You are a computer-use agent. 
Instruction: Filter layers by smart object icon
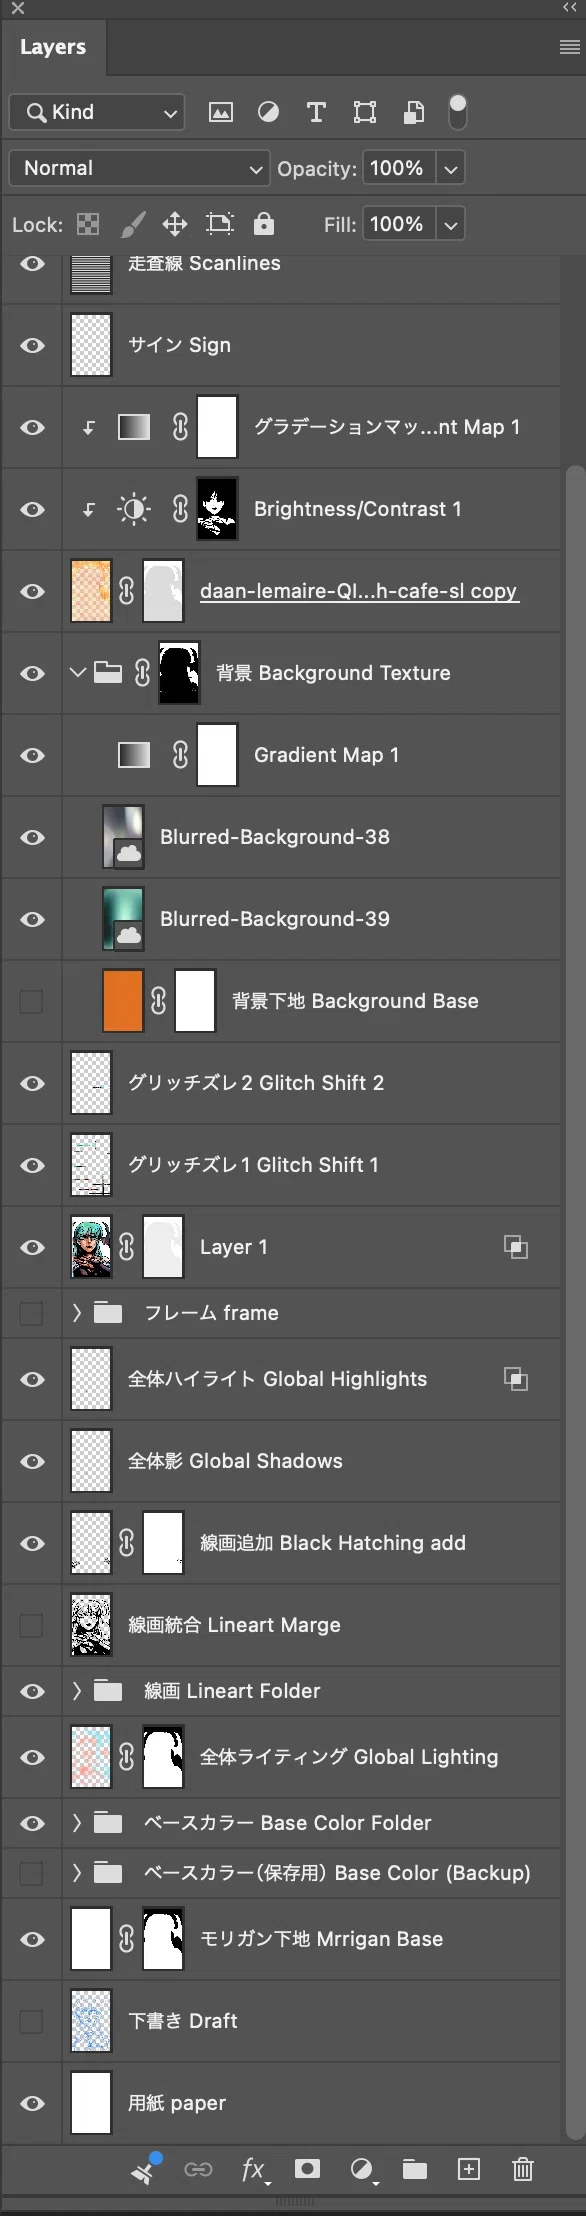point(413,112)
